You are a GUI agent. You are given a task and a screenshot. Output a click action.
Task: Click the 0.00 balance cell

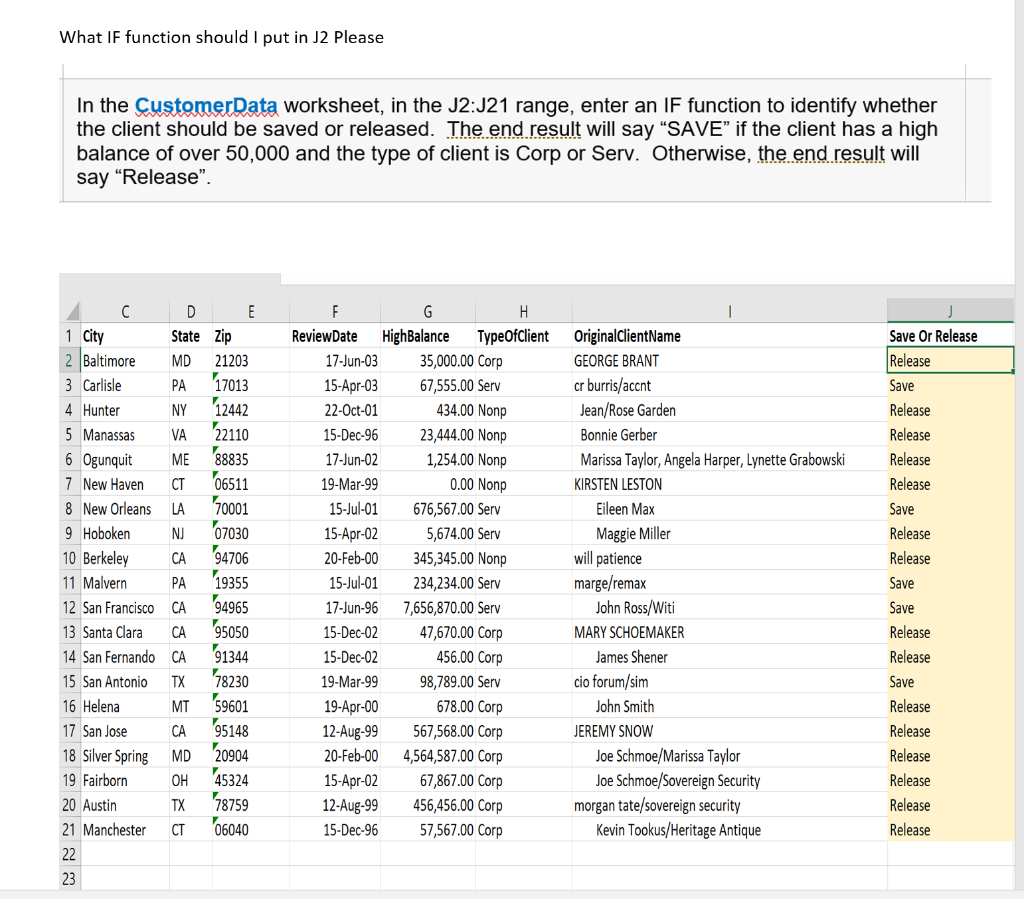(428, 484)
